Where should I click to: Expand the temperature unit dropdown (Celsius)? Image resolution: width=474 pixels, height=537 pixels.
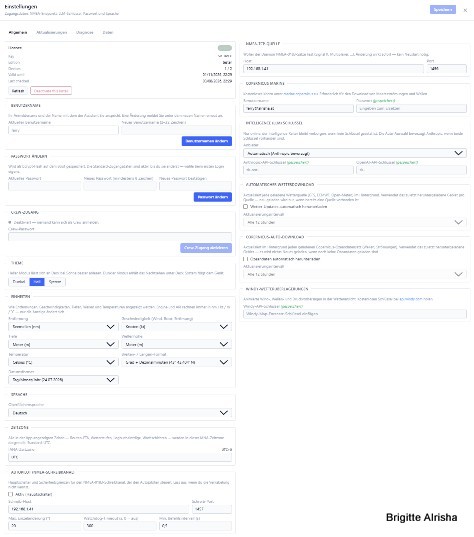63,362
